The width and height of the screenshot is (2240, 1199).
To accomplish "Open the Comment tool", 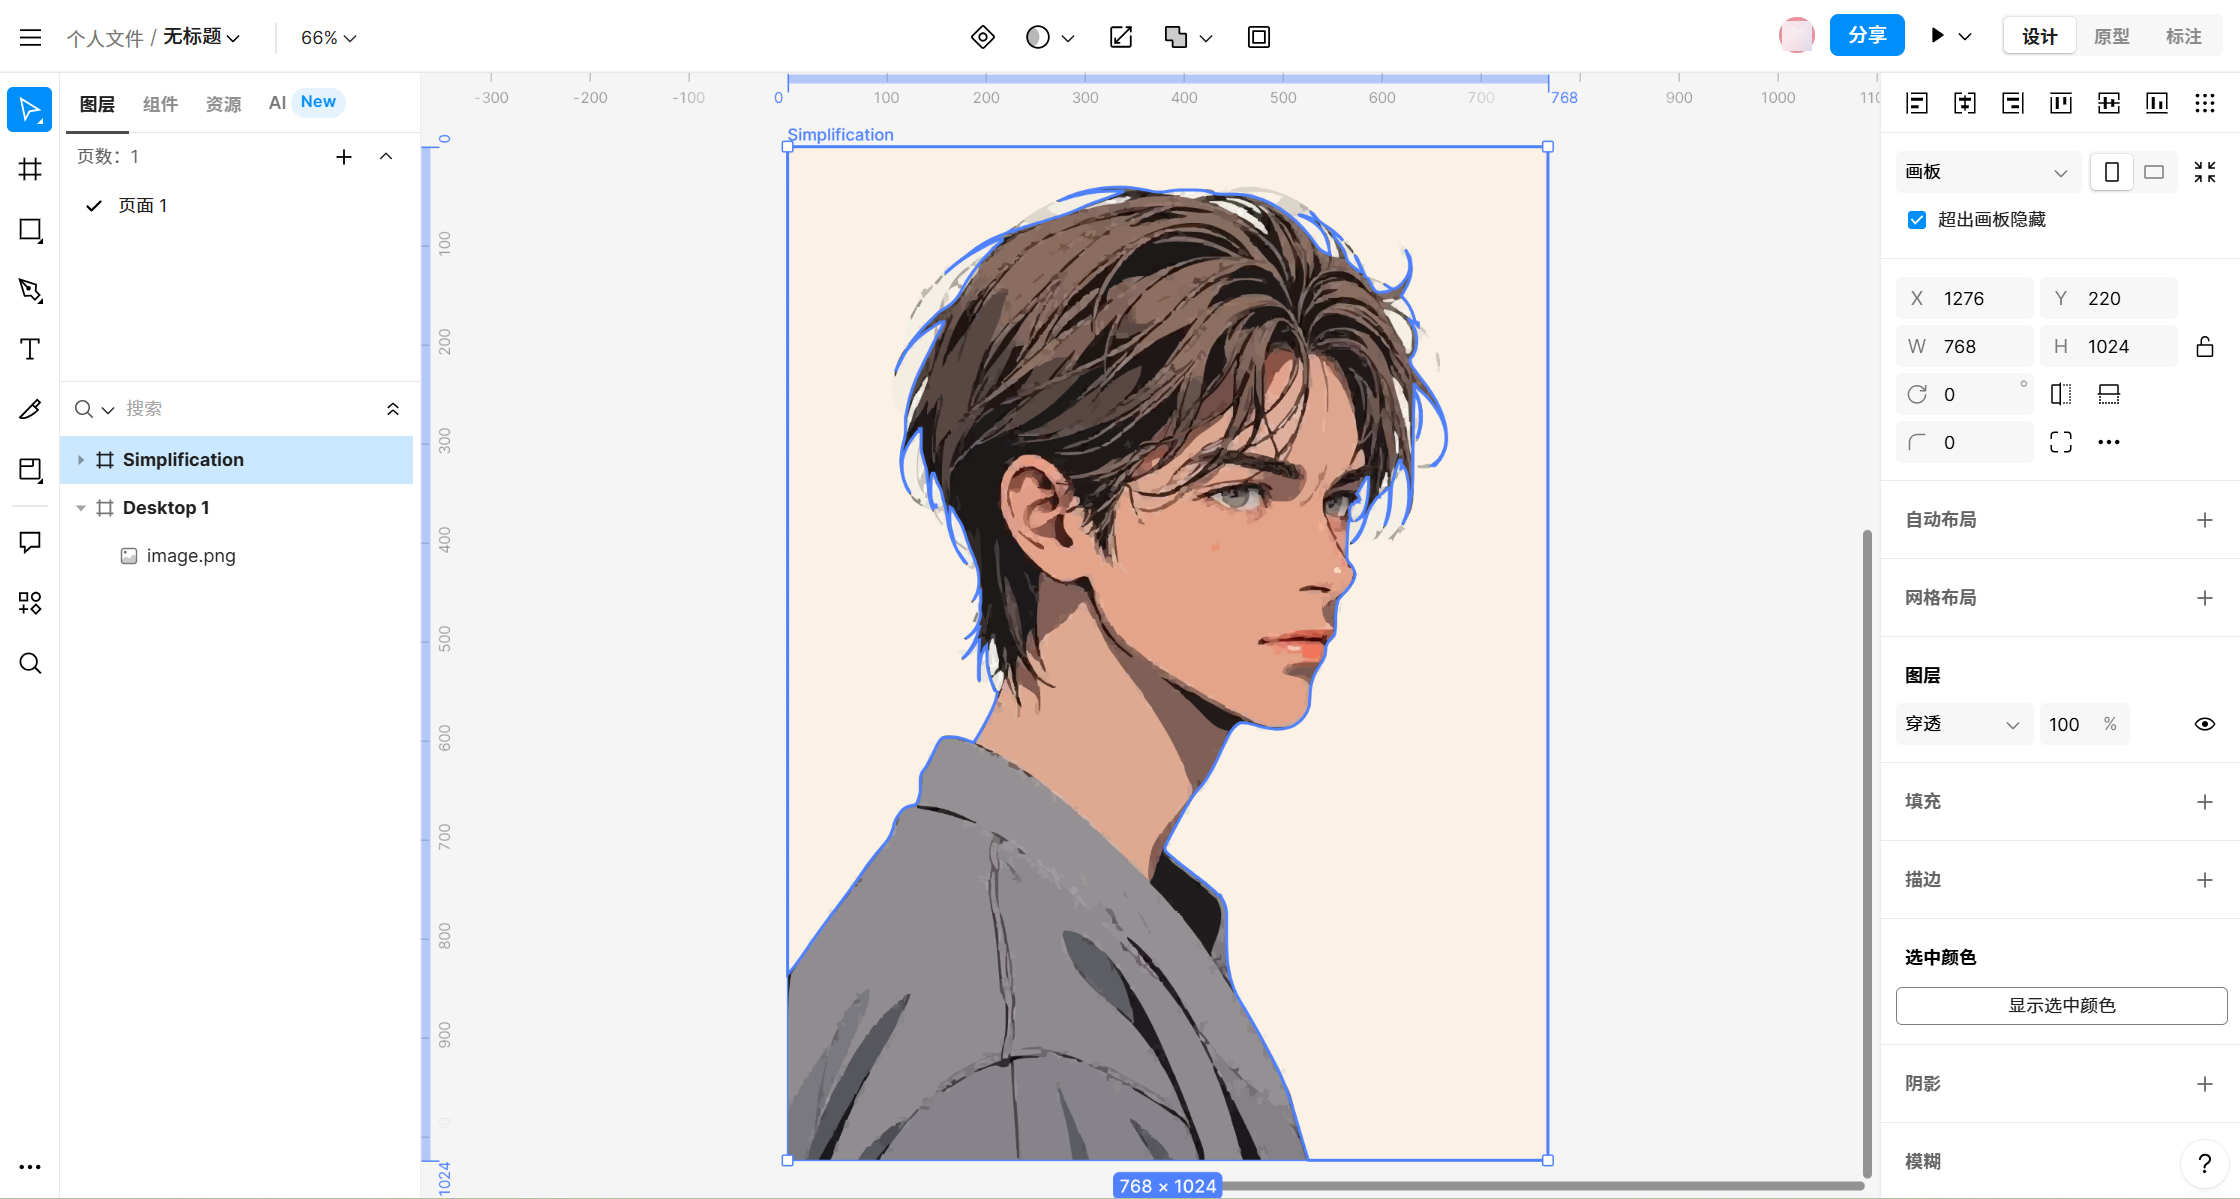I will pos(30,542).
